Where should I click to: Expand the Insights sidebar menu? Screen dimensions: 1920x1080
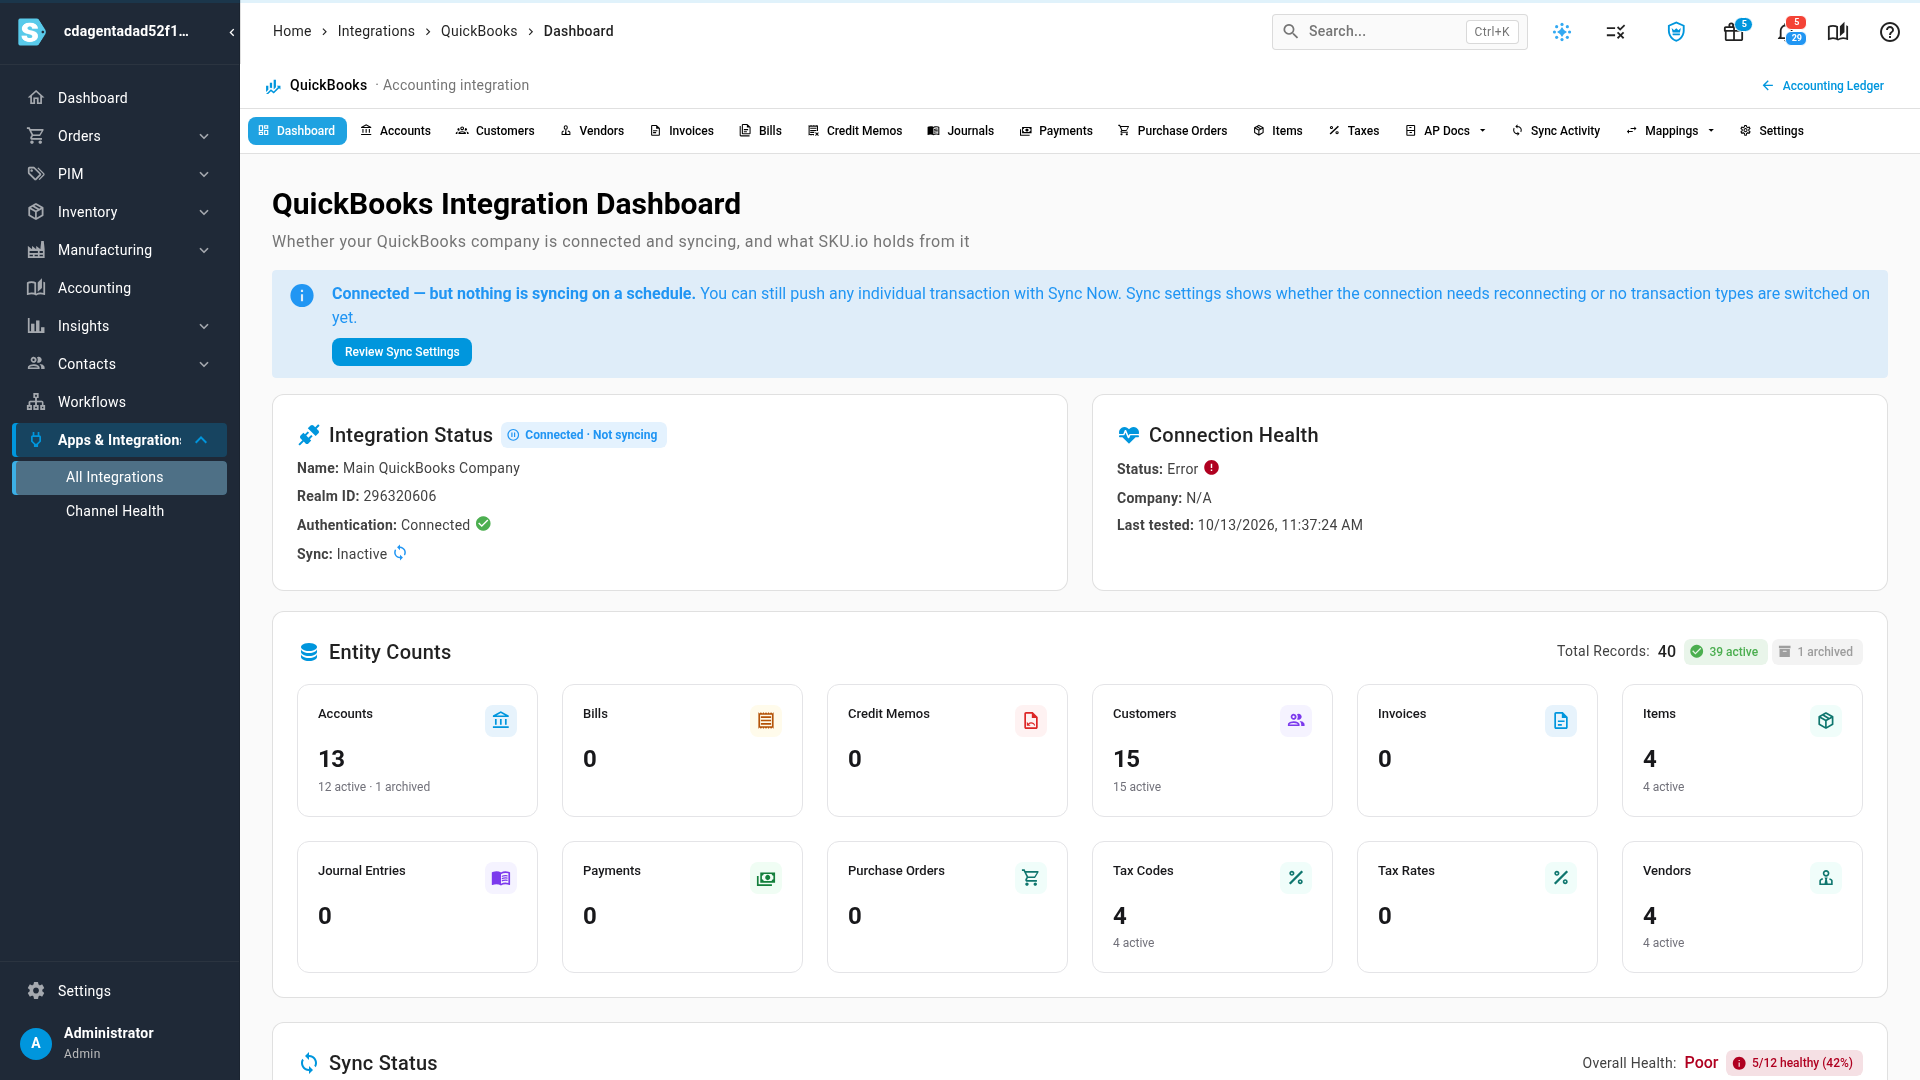[120, 326]
